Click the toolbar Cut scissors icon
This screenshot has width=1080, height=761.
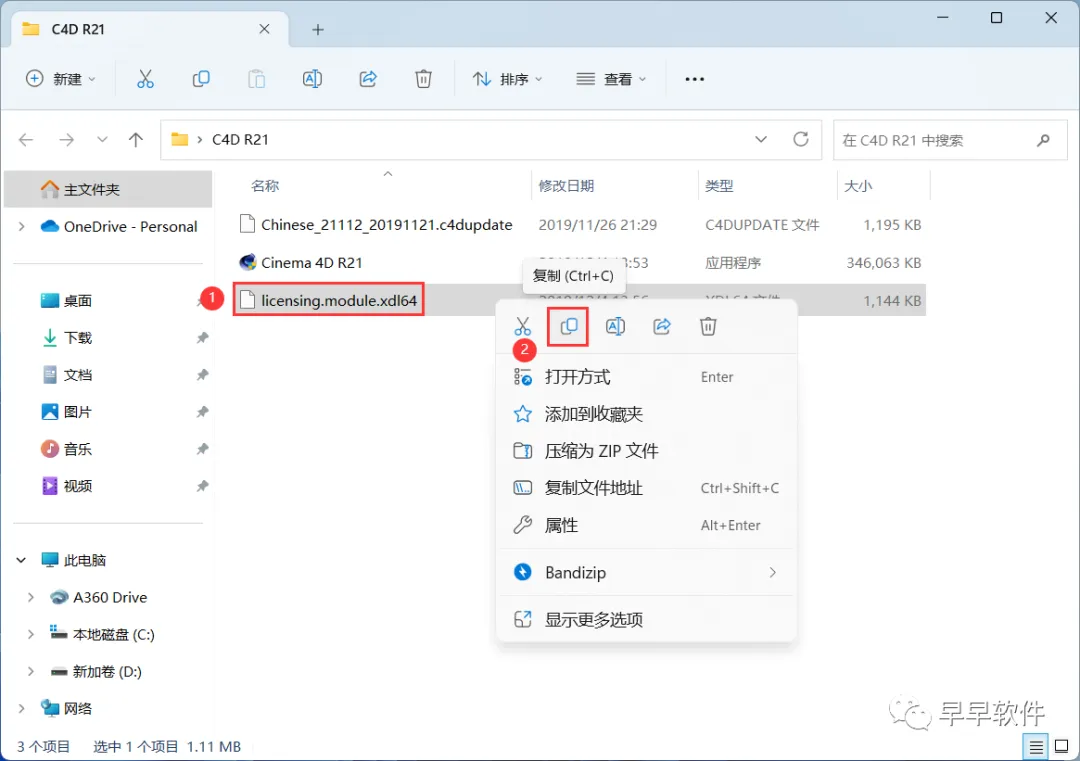pyautogui.click(x=145, y=79)
